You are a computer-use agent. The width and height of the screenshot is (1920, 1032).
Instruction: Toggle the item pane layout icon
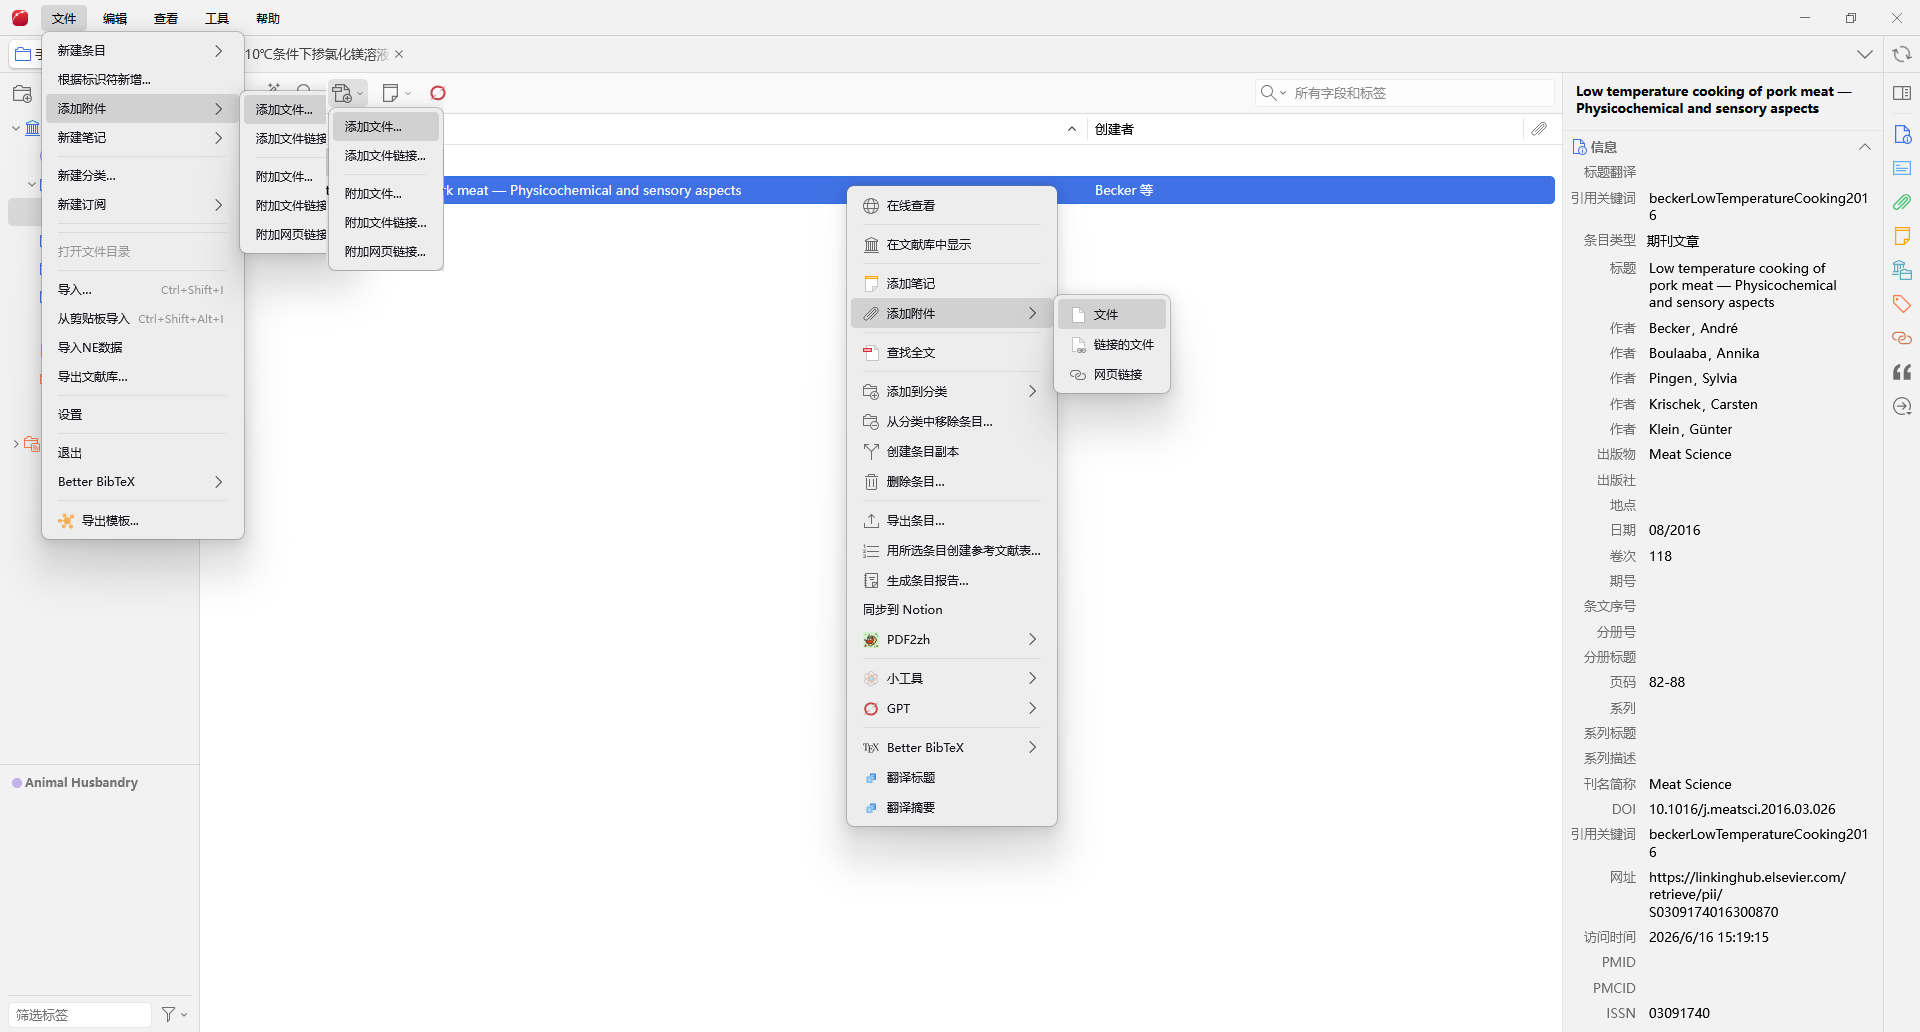tap(1902, 93)
